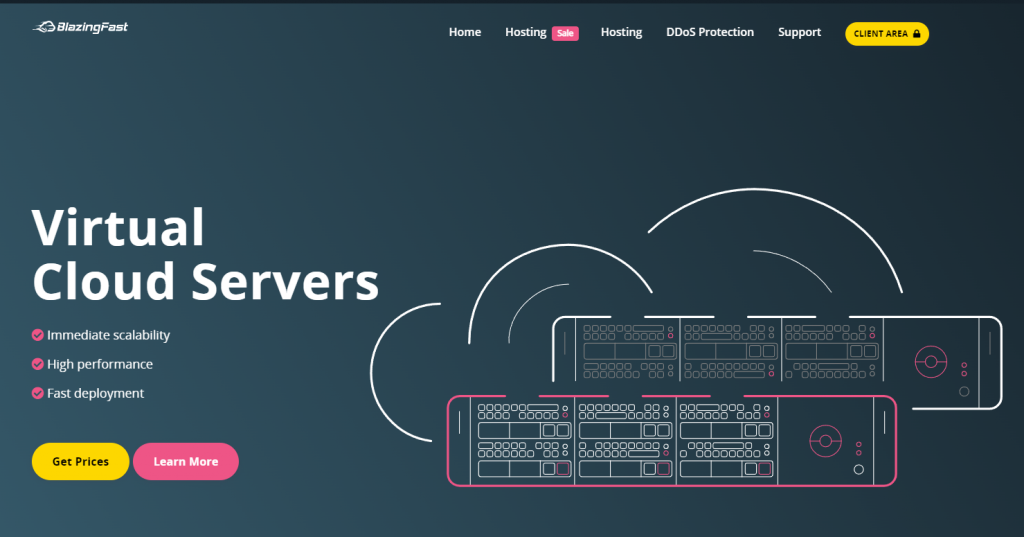Click checkmark icon beside Fast deployment
Image resolution: width=1024 pixels, height=537 pixels.
pos(38,393)
